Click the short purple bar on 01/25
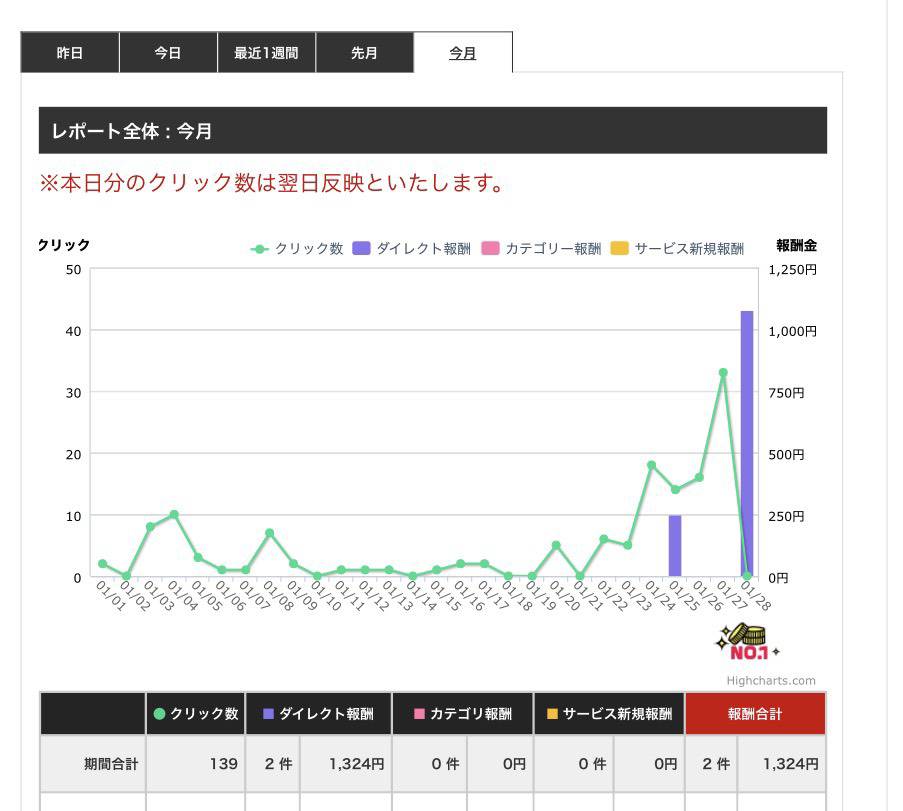The image size is (903, 811). coord(675,546)
